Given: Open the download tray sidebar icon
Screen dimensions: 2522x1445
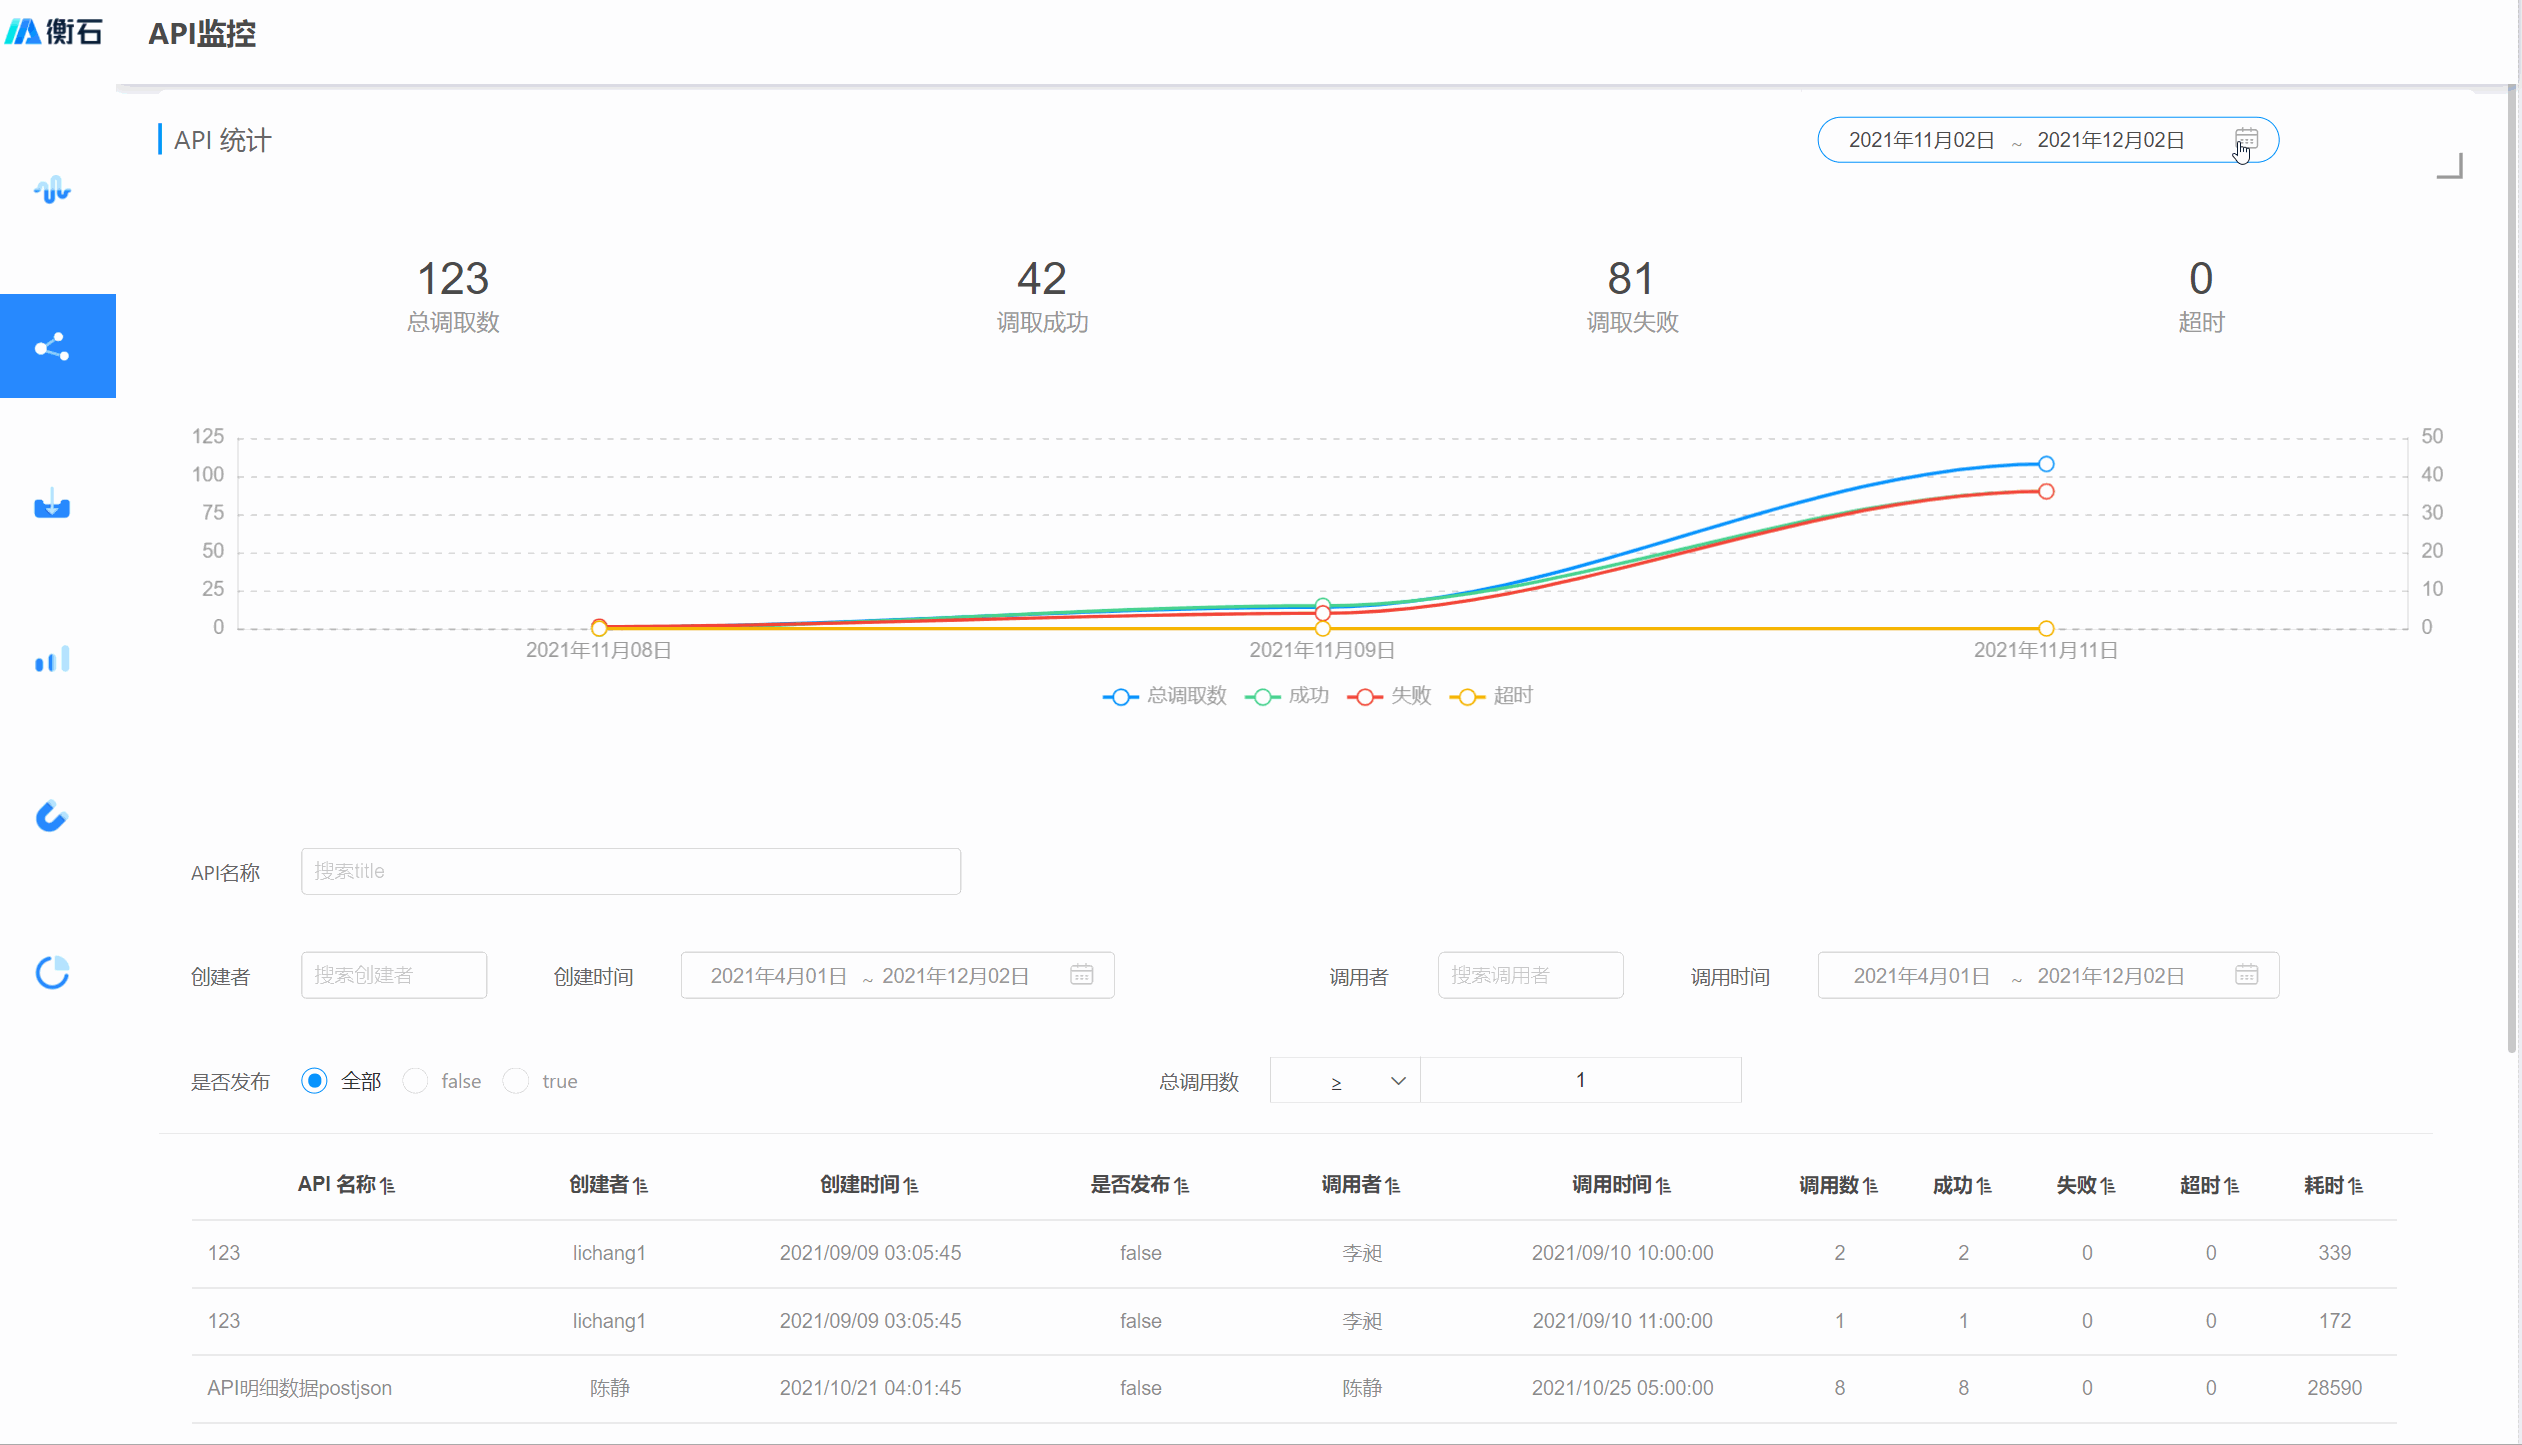Looking at the screenshot, I should pyautogui.click(x=52, y=505).
